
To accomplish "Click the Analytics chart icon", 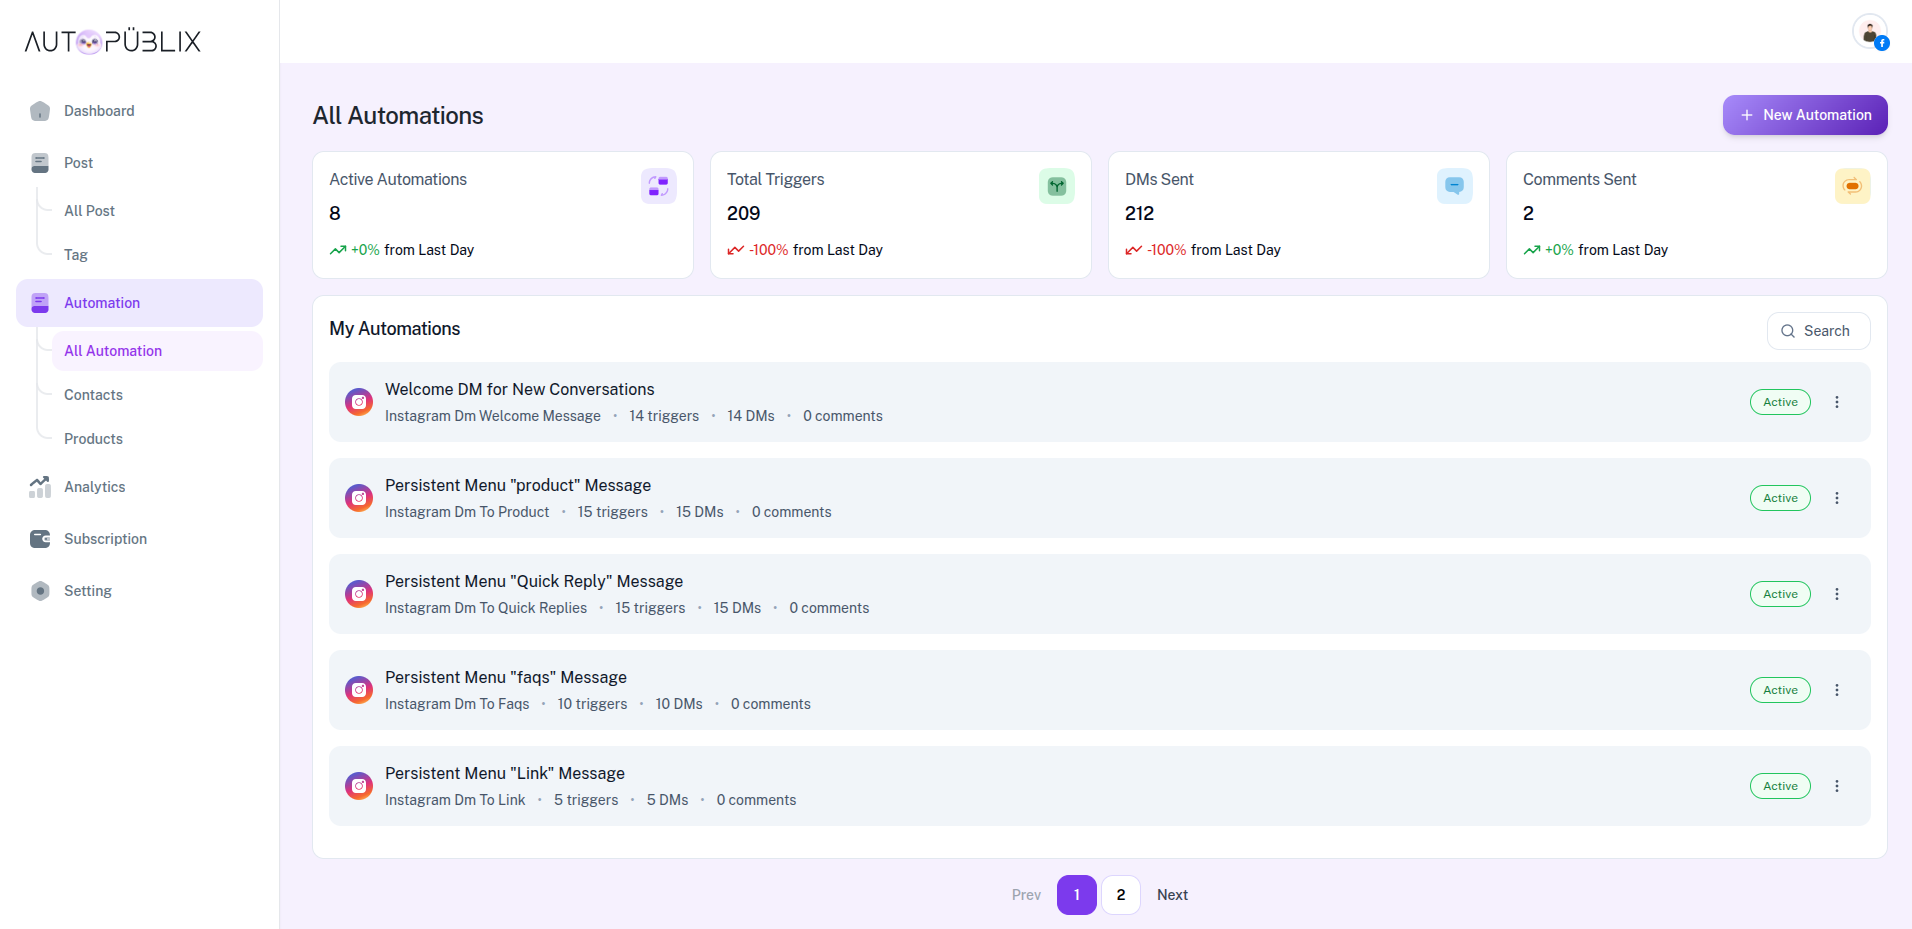I will (40, 487).
